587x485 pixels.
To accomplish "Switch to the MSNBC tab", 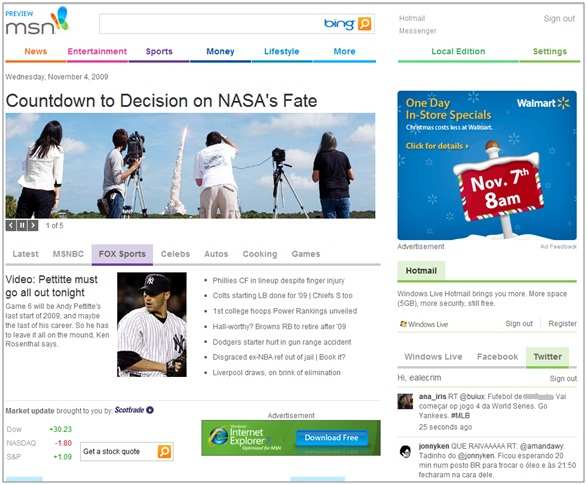I will point(68,254).
